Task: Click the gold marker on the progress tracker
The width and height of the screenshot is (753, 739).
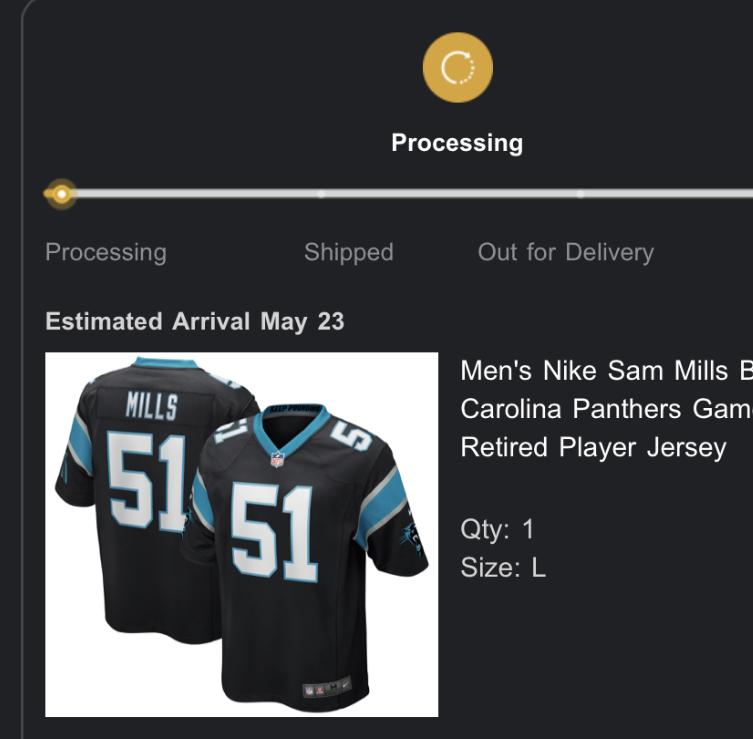Action: (62, 194)
